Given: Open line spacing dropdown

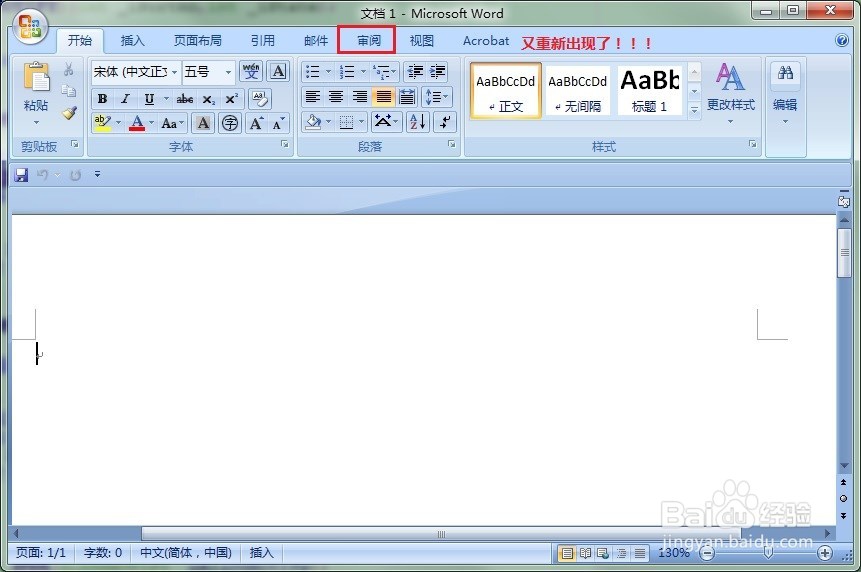Looking at the screenshot, I should [x=437, y=97].
